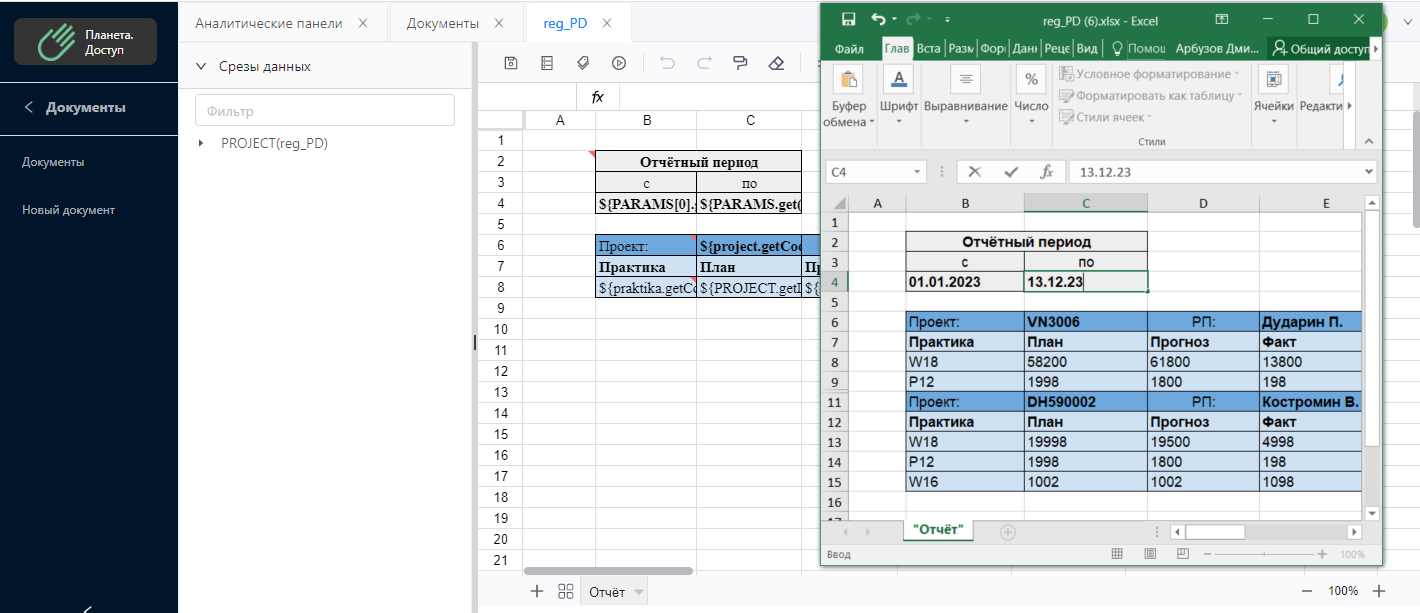Image resolution: width=1420 pixels, height=613 pixels.
Task: Open the Файл ribbon tab in Excel
Action: [x=850, y=48]
